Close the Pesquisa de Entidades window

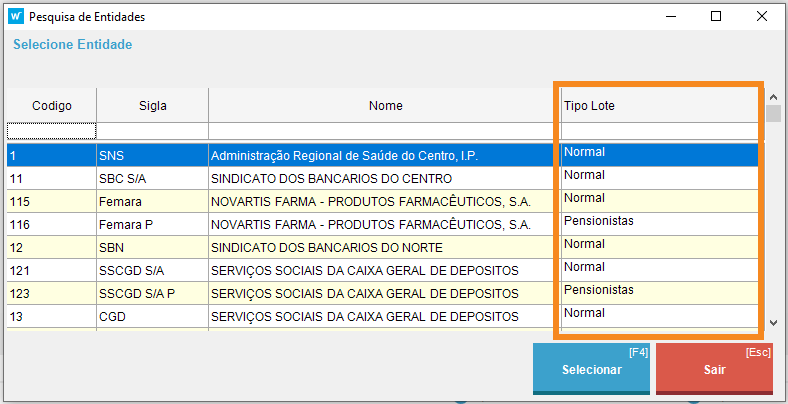pyautogui.click(x=762, y=16)
